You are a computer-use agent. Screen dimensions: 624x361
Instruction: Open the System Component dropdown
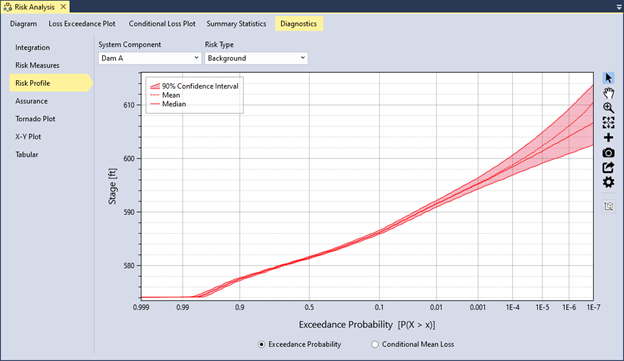pos(150,58)
